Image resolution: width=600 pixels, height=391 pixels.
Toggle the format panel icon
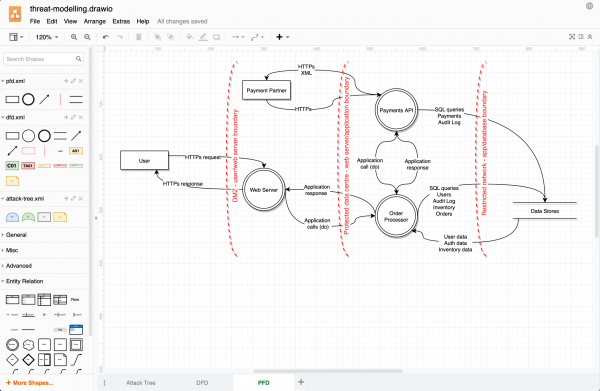coord(581,37)
